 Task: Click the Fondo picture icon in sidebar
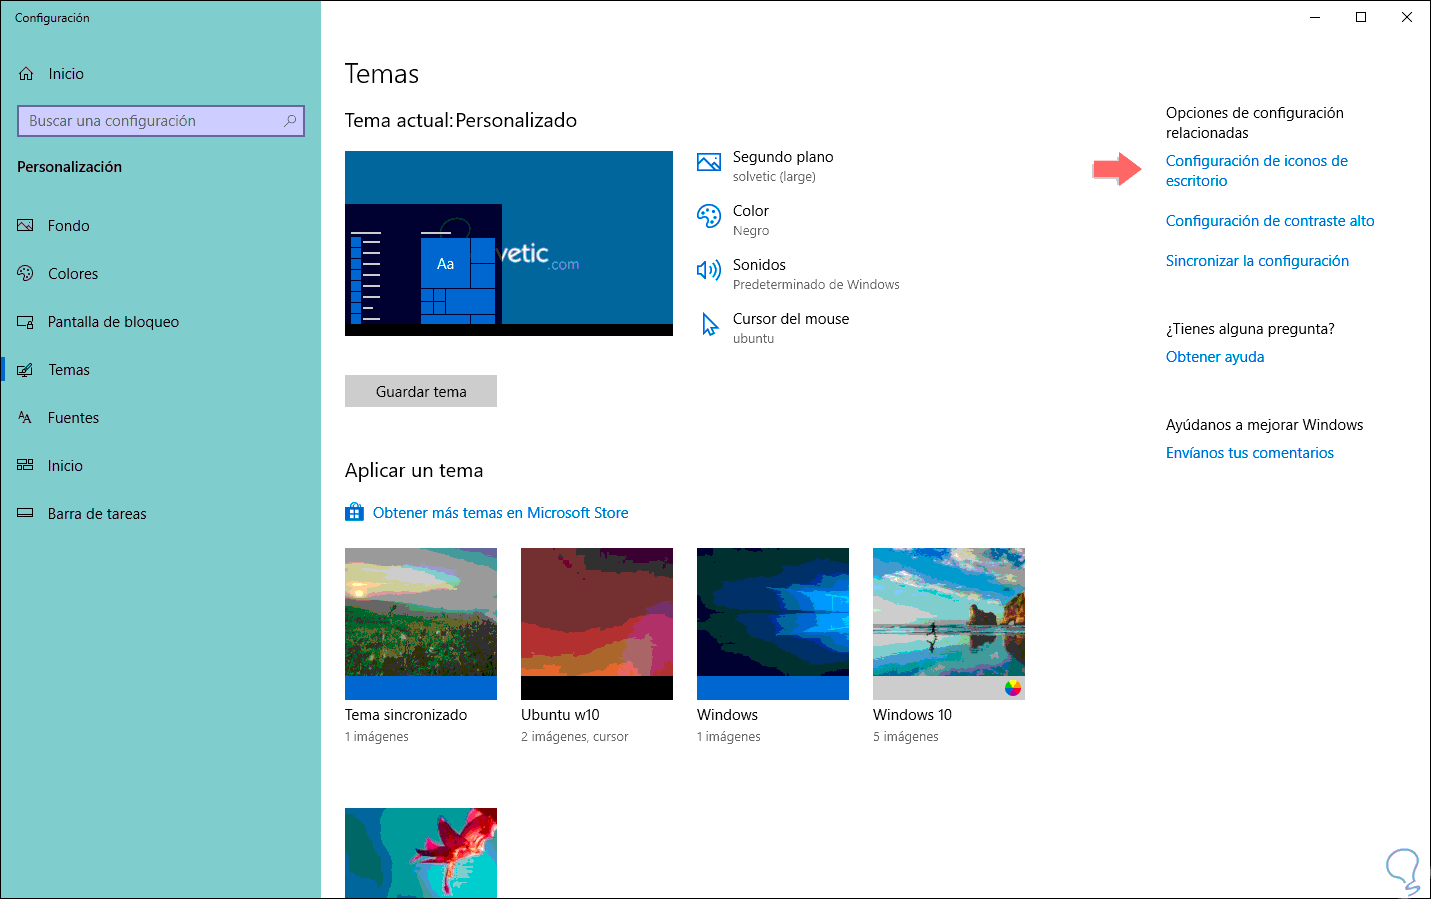tap(26, 226)
